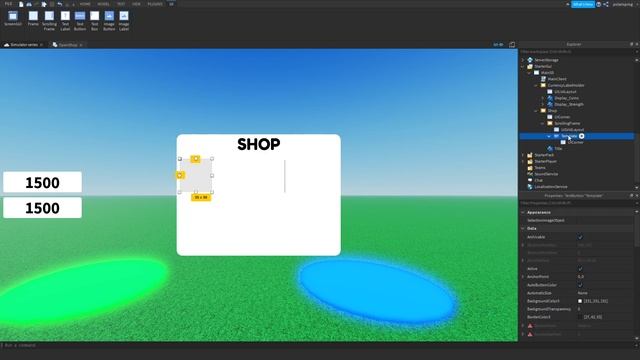Toggle the Active property checkbox
This screenshot has height=360, width=640.
(580, 269)
